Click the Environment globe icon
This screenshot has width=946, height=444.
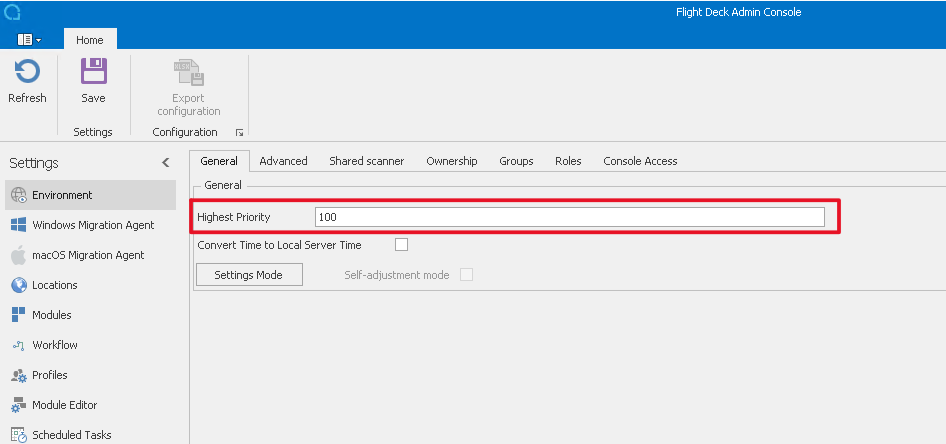[19, 195]
